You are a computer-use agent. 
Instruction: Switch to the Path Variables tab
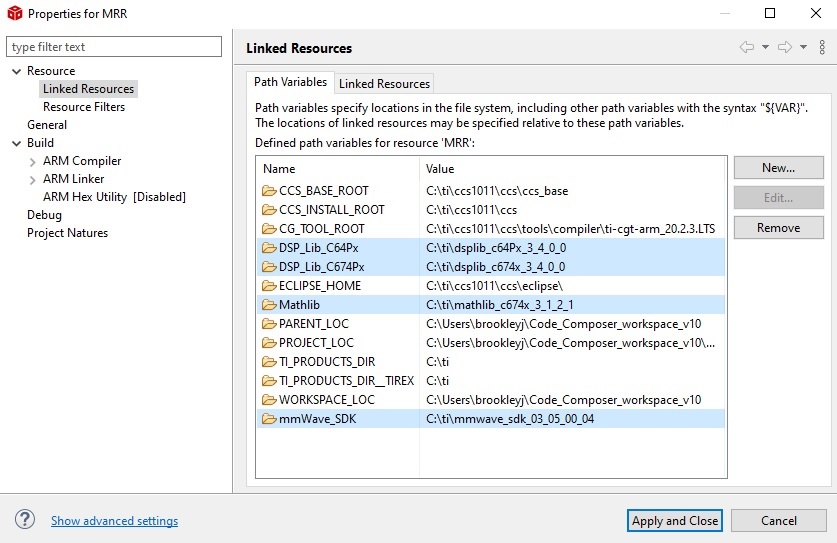click(x=290, y=82)
